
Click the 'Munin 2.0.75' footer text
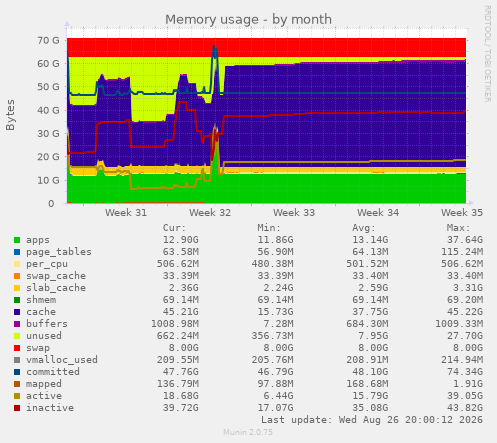point(248,432)
